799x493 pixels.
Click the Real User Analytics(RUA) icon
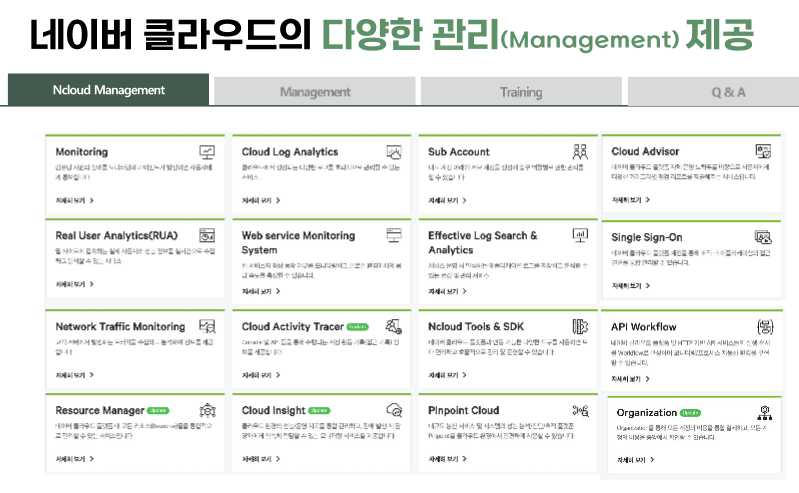click(x=207, y=236)
